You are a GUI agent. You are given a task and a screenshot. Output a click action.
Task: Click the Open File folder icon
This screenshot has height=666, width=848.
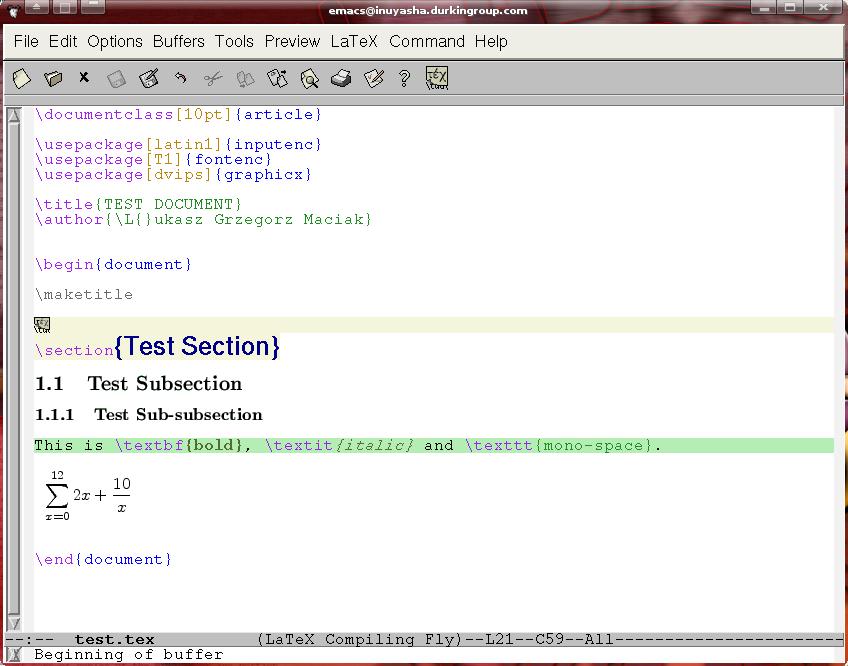(53, 78)
